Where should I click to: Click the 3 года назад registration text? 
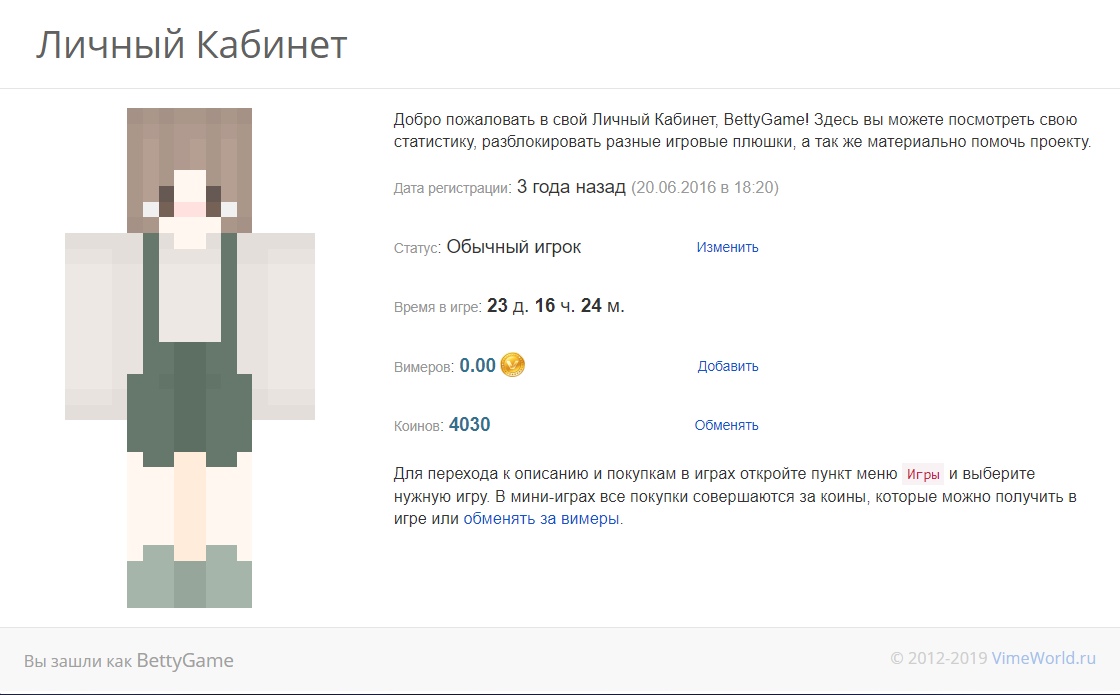(x=571, y=187)
